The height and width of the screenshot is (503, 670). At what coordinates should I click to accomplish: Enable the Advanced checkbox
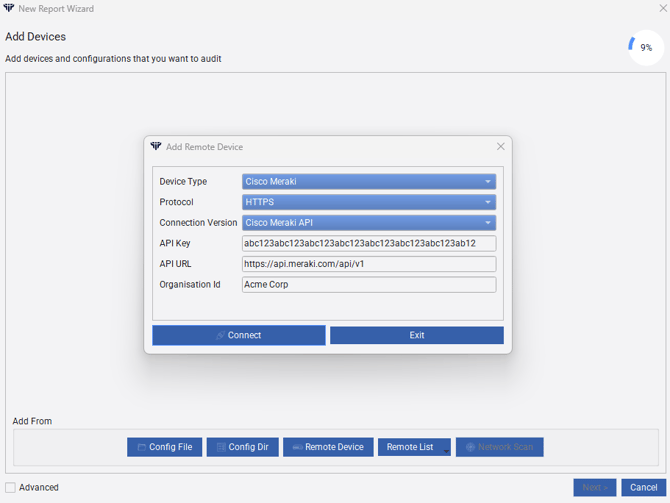10,487
